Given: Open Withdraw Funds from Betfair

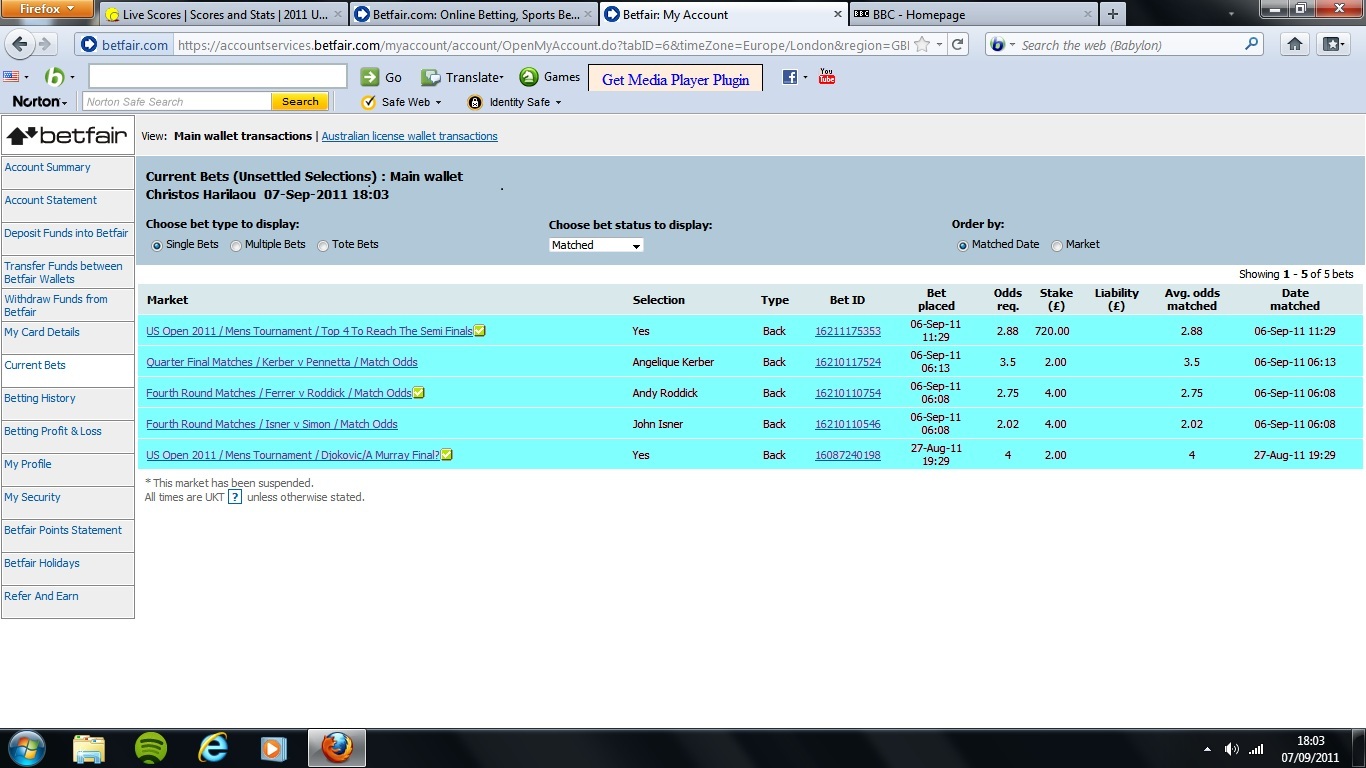Looking at the screenshot, I should tap(56, 305).
